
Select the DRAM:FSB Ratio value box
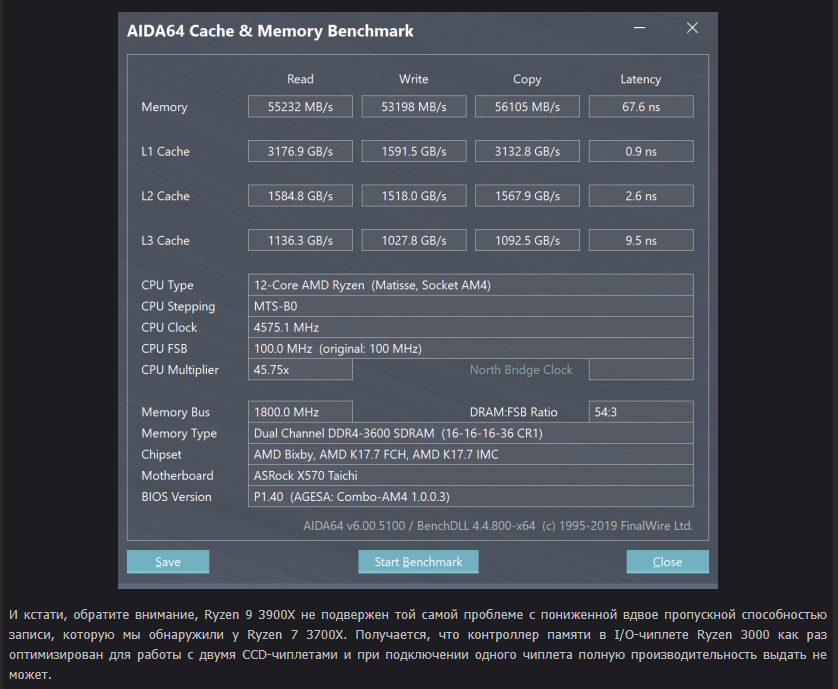[x=641, y=412]
